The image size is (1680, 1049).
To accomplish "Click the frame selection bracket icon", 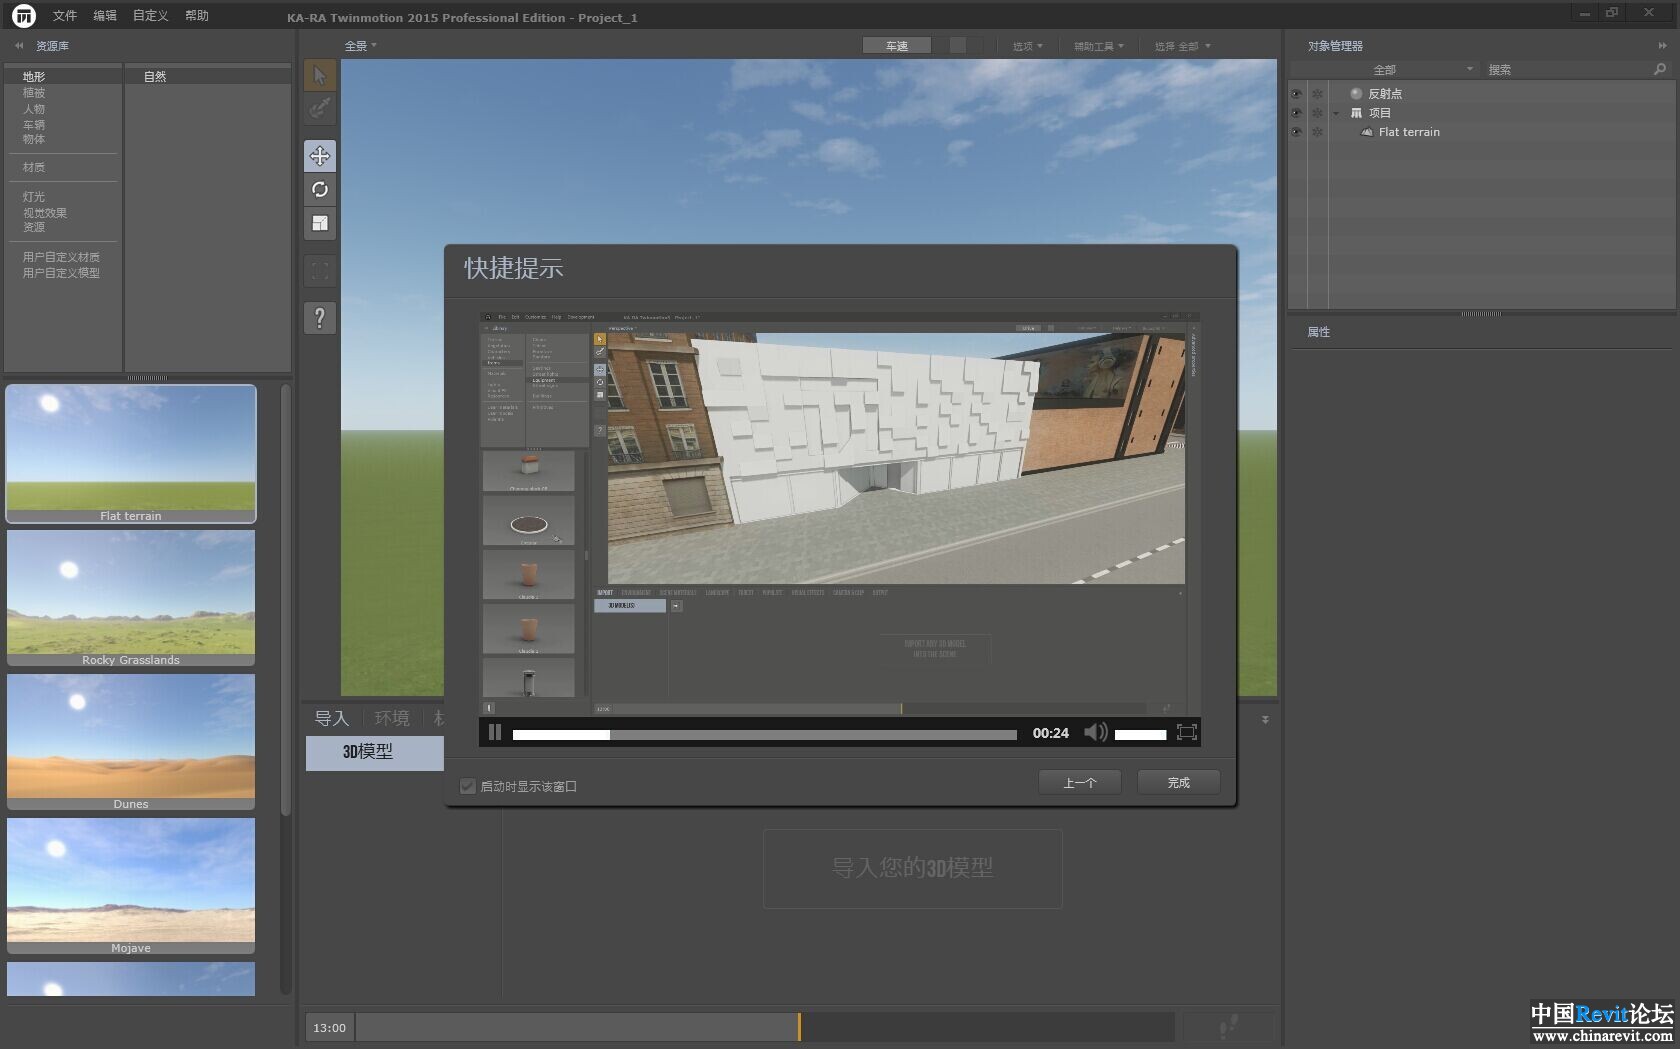I will [x=320, y=271].
